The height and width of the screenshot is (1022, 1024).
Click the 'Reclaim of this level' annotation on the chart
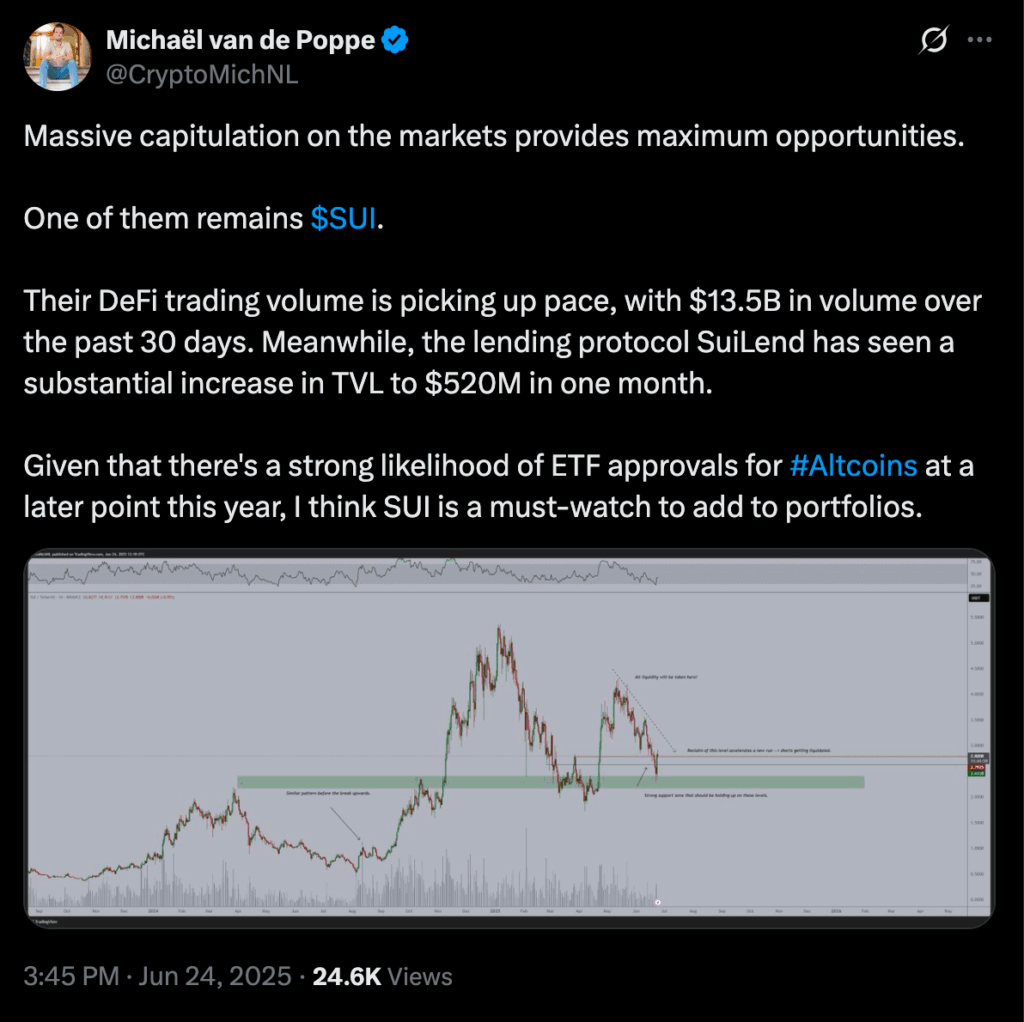tap(759, 750)
